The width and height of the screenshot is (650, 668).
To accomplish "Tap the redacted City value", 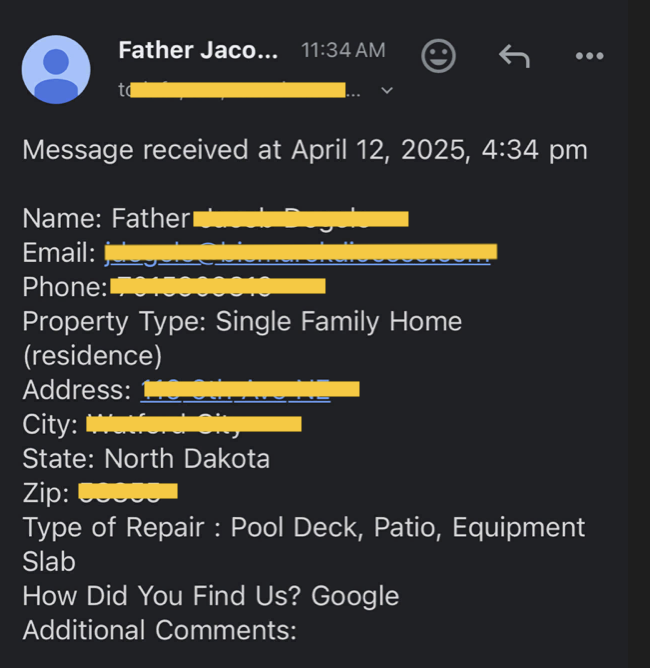I will click(194, 424).
